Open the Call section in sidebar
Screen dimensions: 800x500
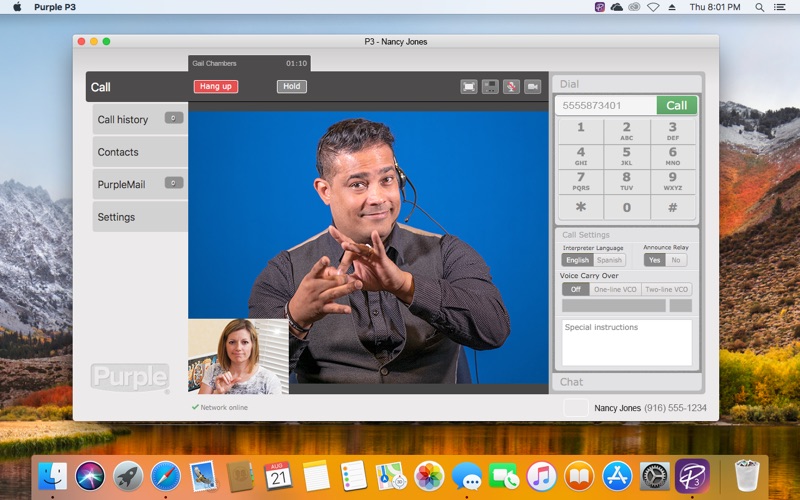click(x=137, y=87)
